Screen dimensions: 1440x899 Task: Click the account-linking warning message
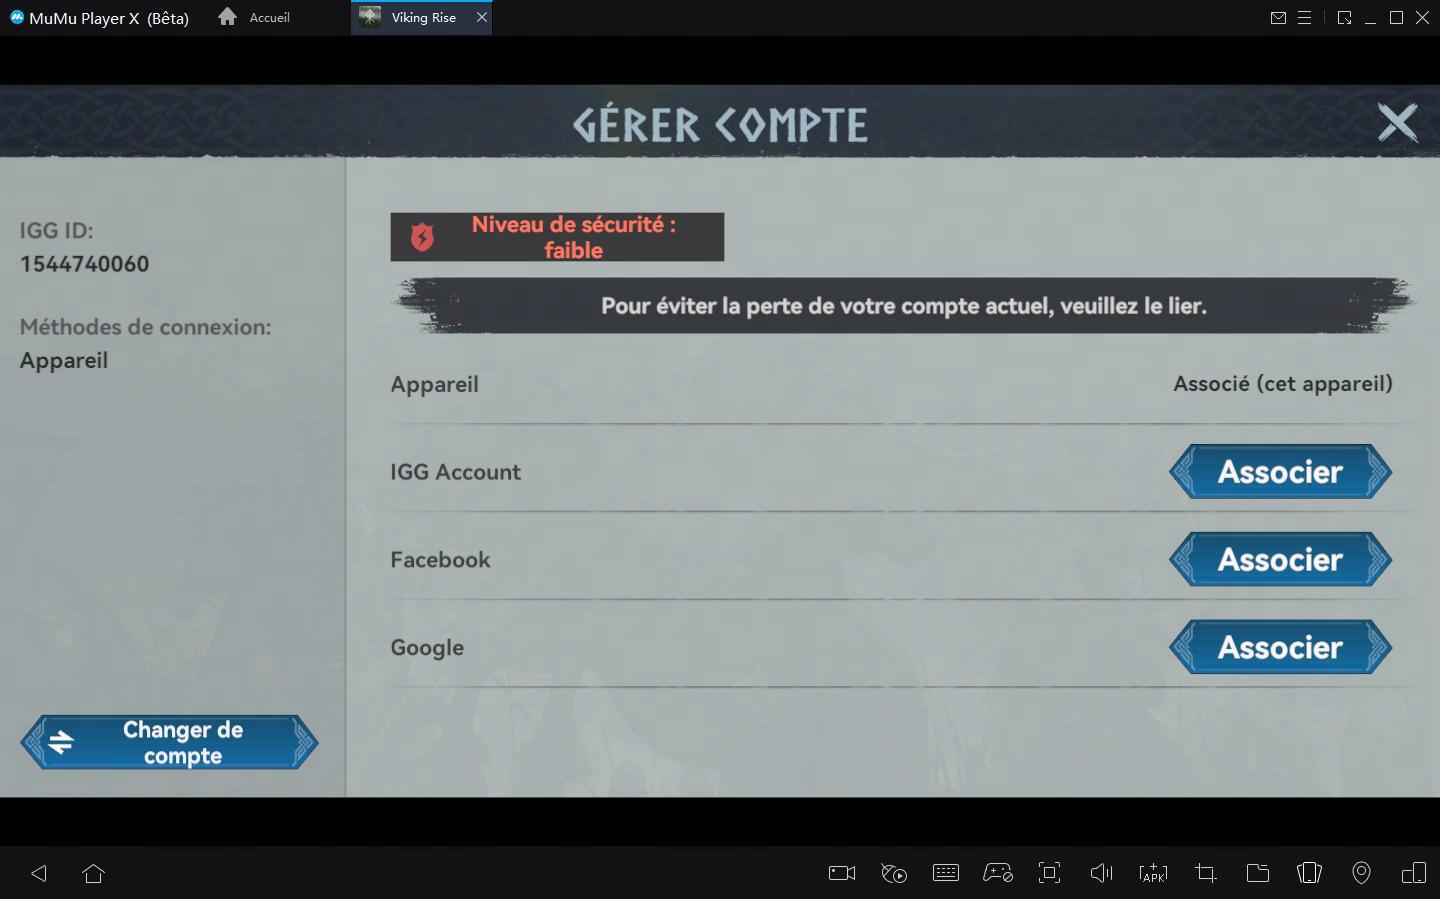904,306
